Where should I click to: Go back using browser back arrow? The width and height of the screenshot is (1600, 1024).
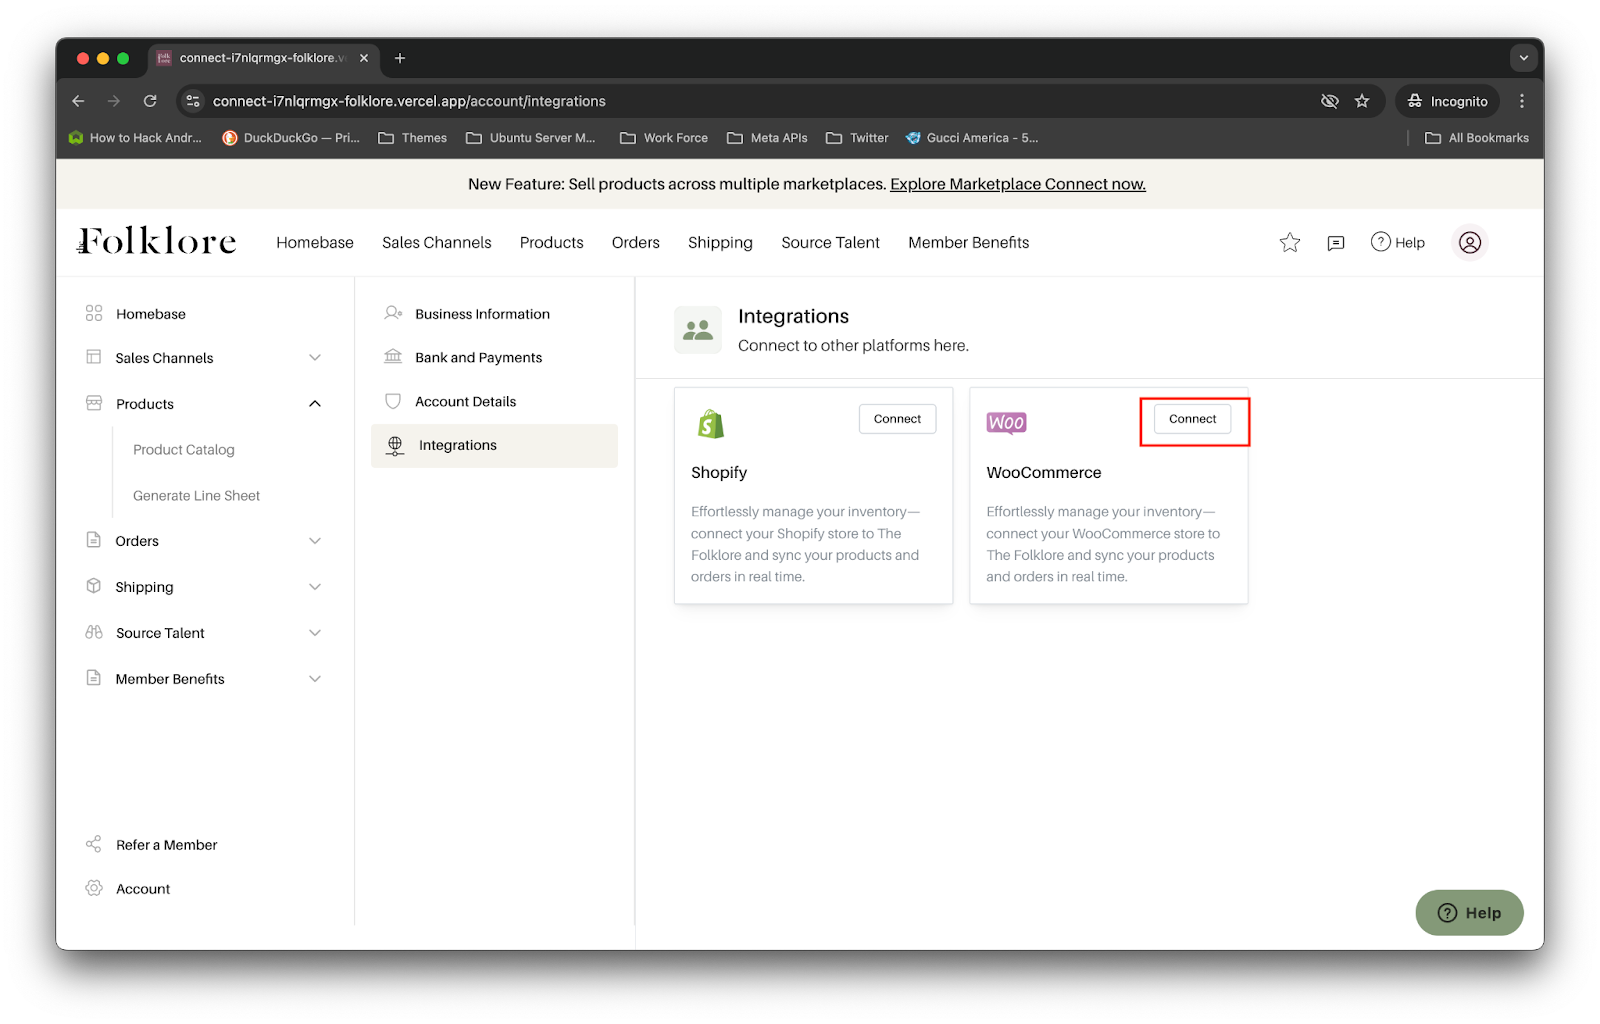point(78,101)
